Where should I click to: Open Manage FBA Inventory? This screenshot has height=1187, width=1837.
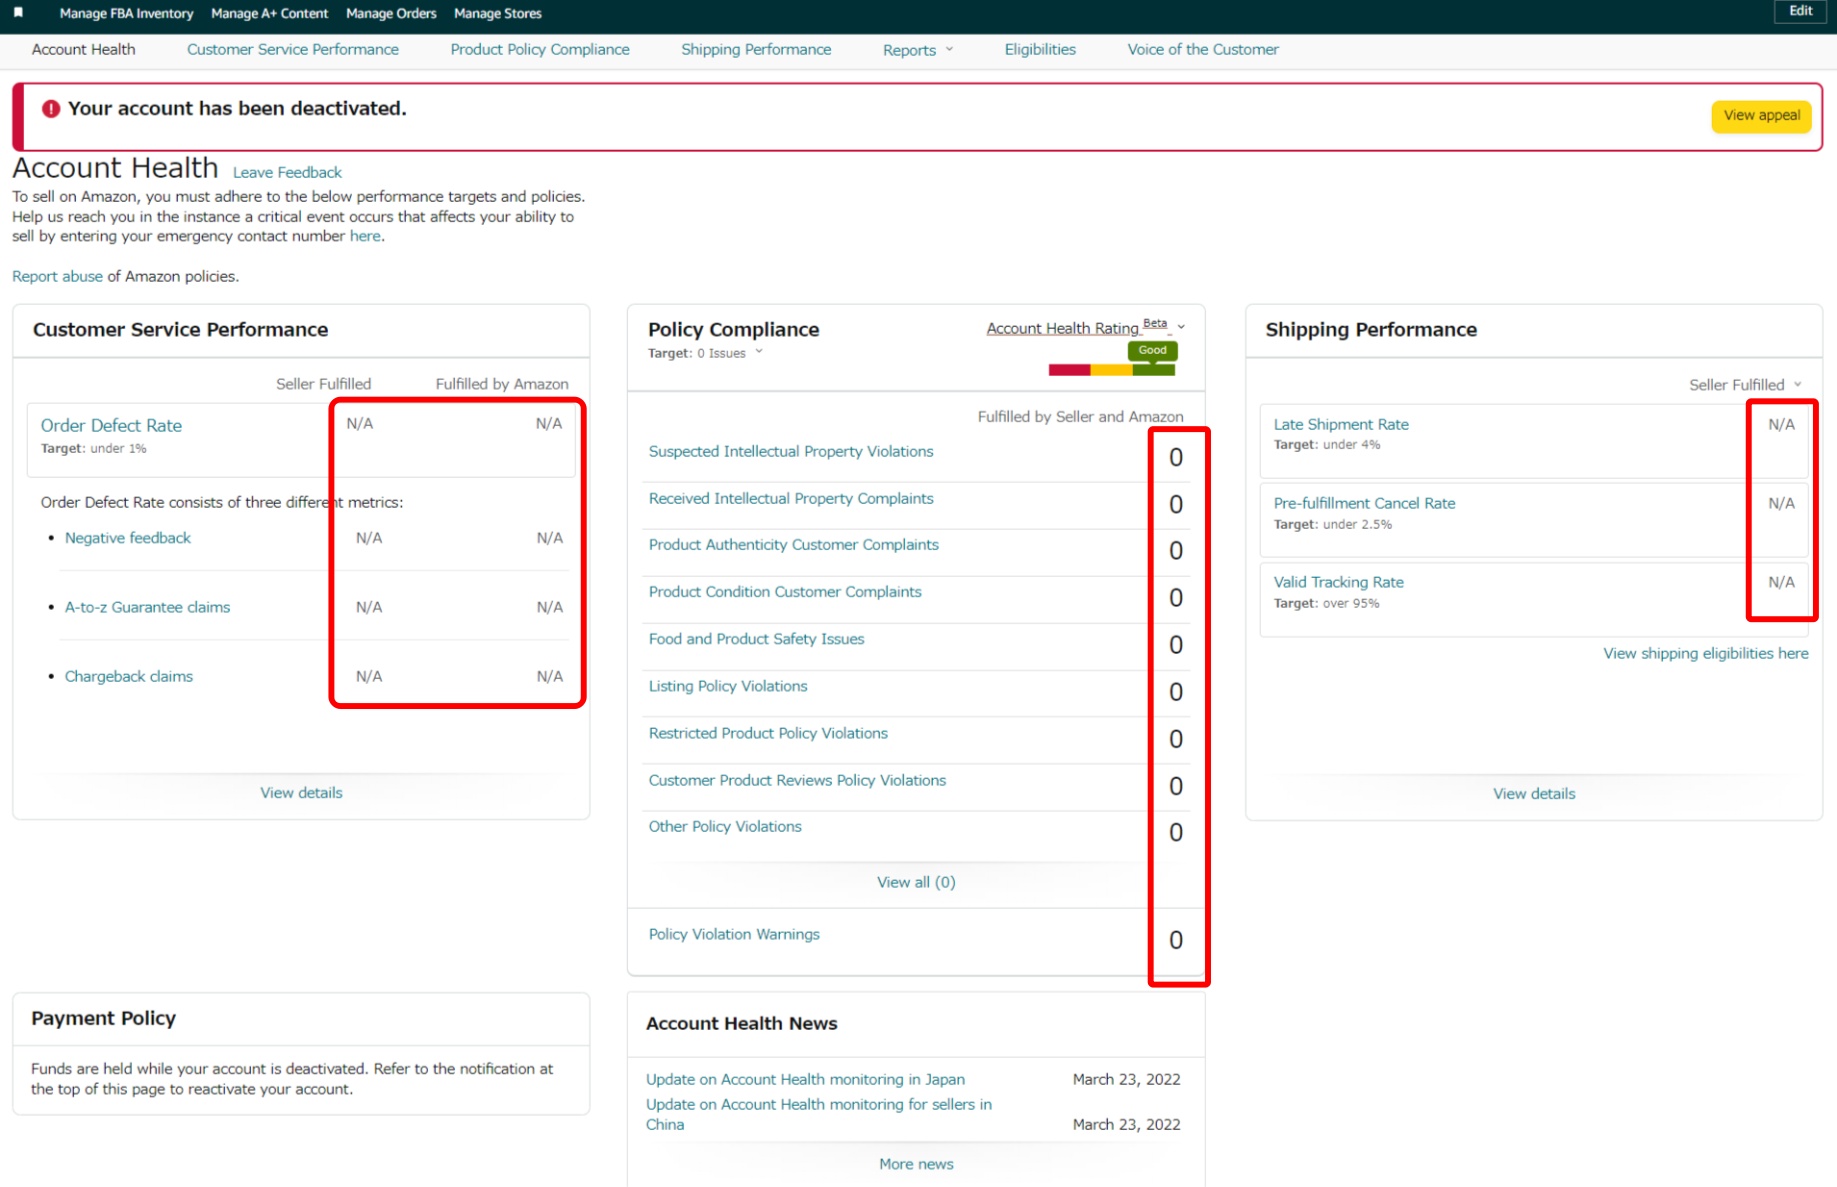pos(126,13)
